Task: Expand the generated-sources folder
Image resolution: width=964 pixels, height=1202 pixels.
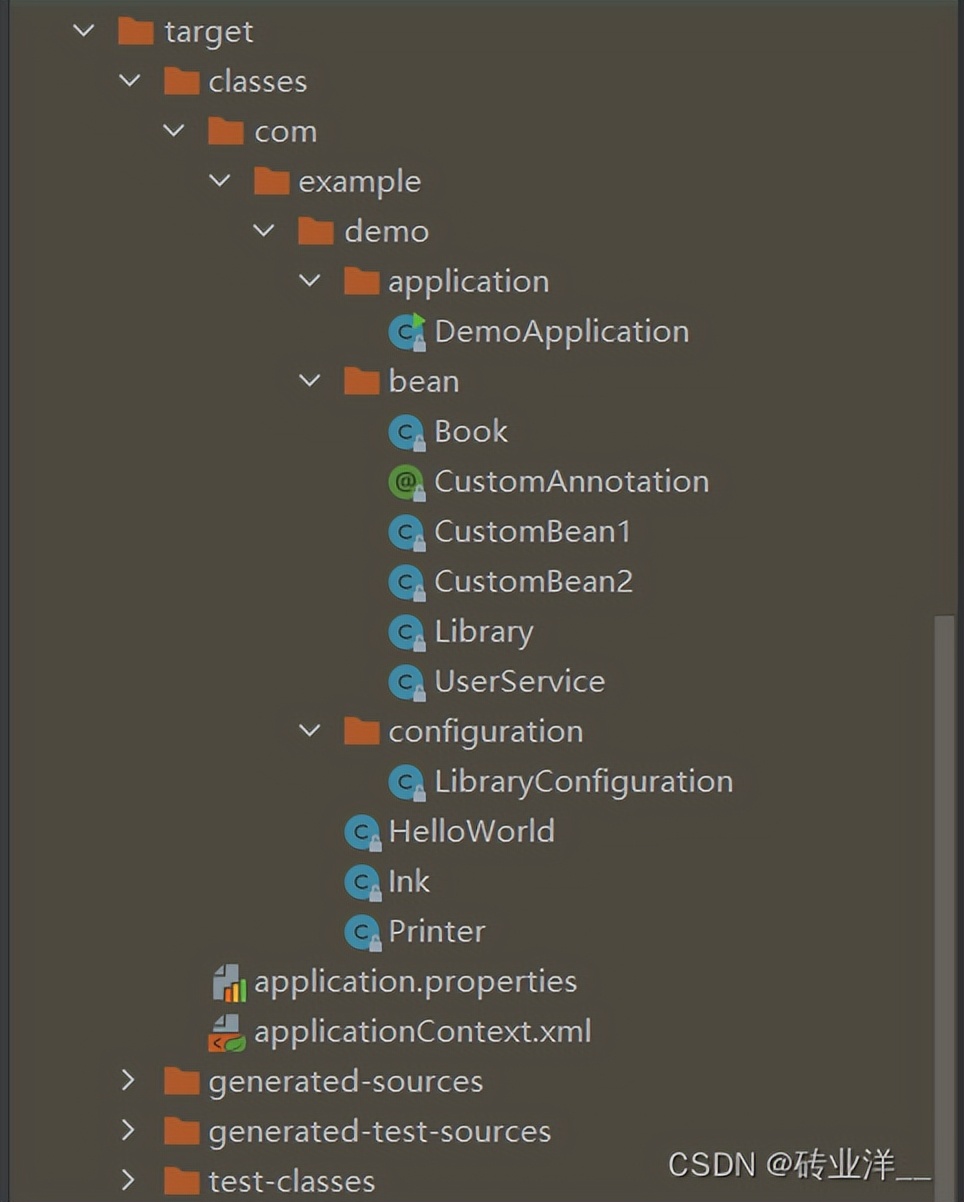Action: tap(127, 1081)
